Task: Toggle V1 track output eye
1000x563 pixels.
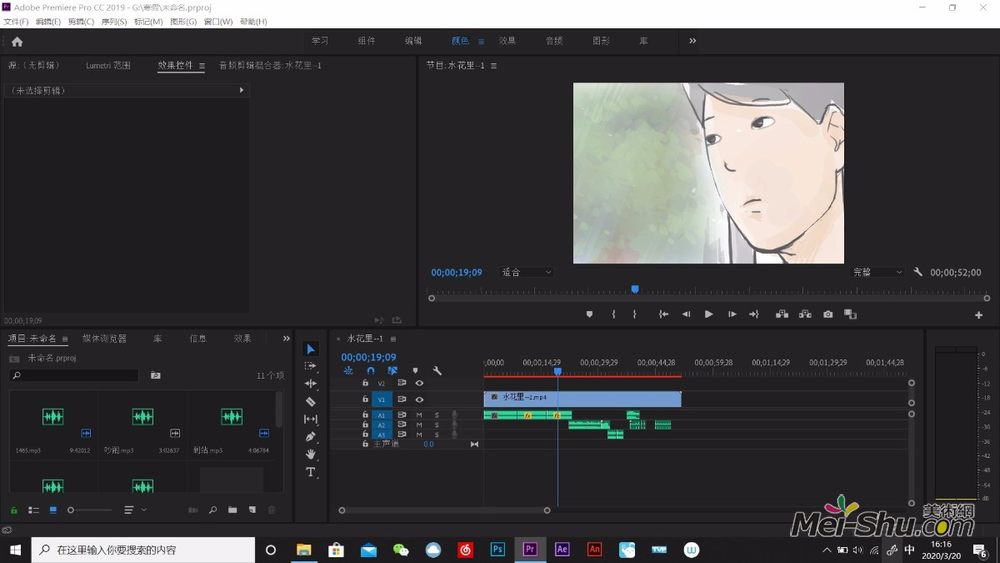Action: click(x=419, y=399)
